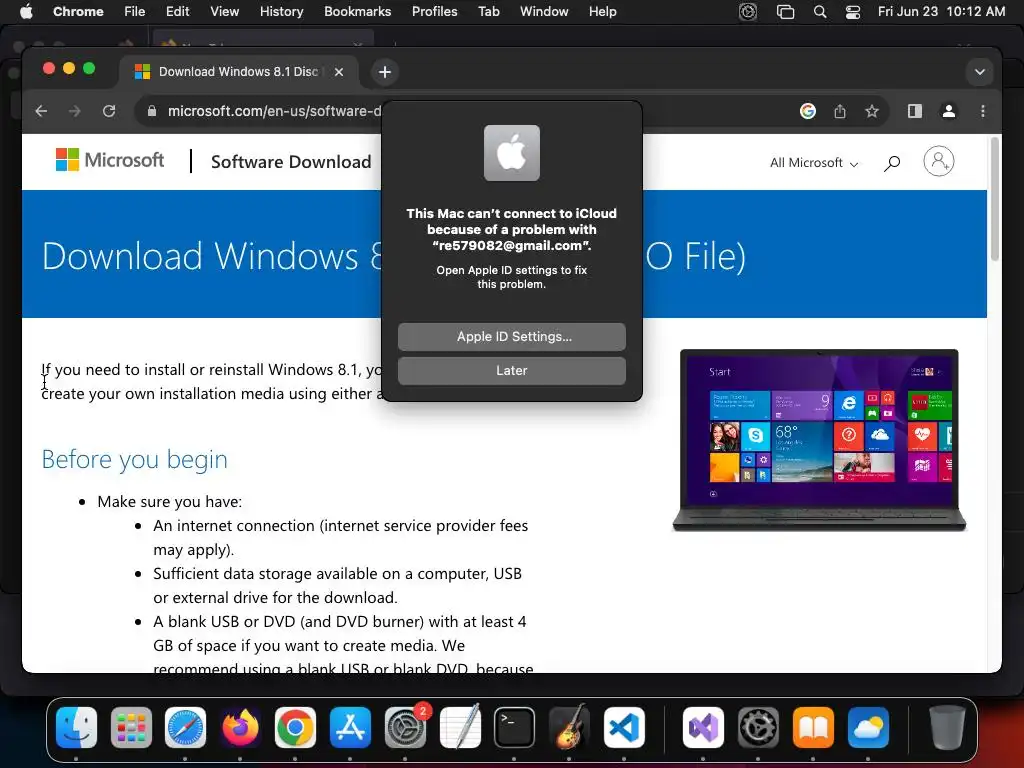Open Apple ID Settings from the dialog
This screenshot has height=768, width=1024.
[x=511, y=336]
